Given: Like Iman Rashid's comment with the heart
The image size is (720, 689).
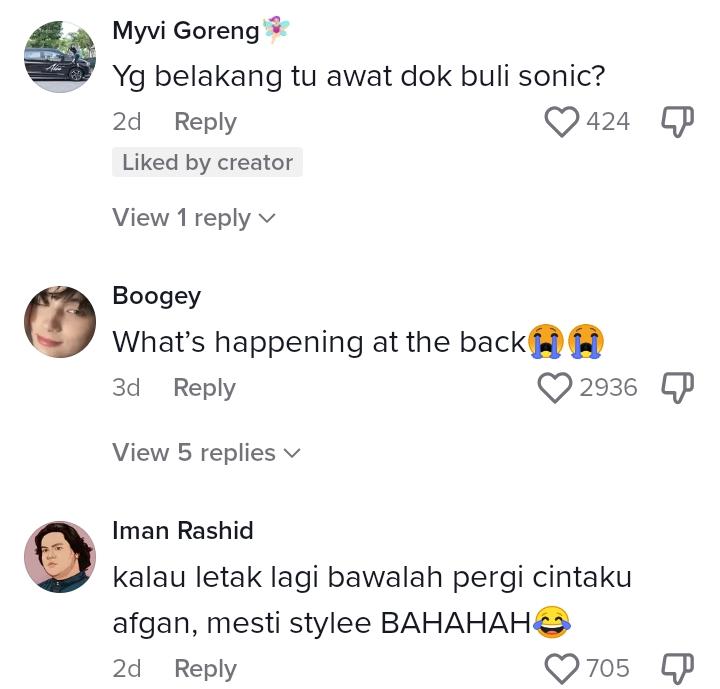Looking at the screenshot, I should [562, 668].
